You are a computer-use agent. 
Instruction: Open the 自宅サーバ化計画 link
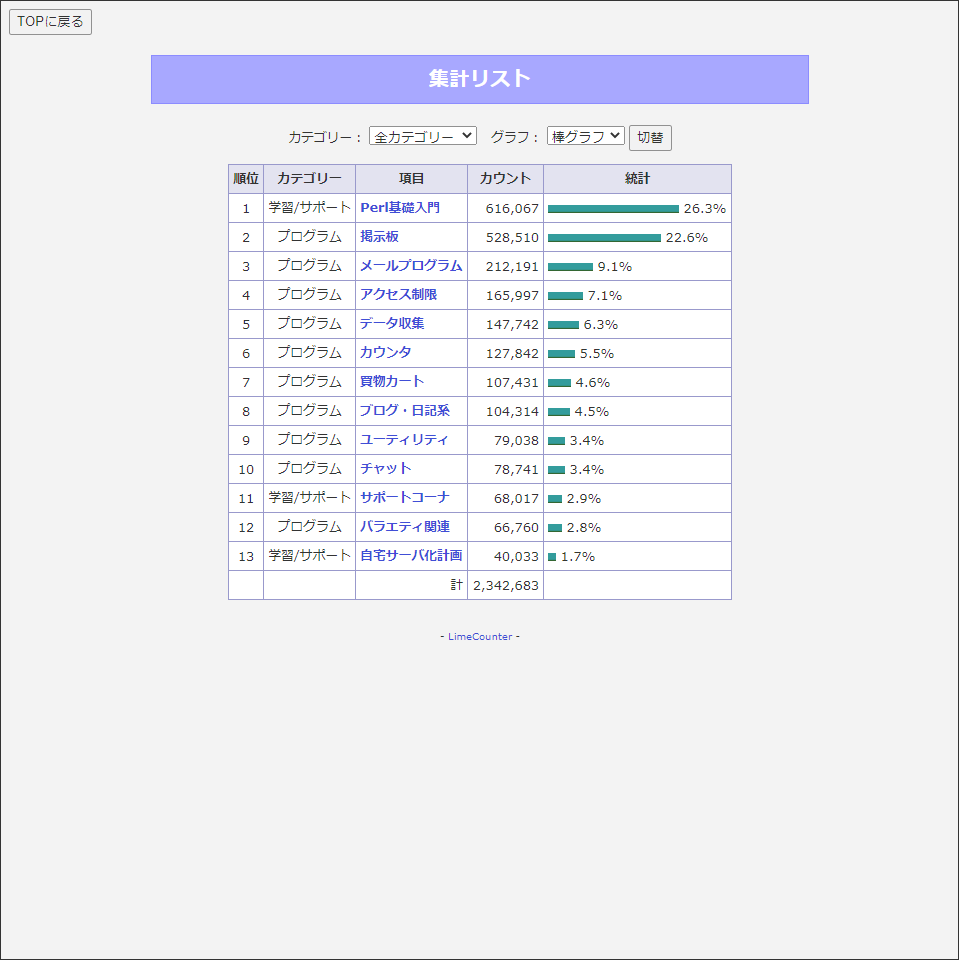(x=410, y=556)
